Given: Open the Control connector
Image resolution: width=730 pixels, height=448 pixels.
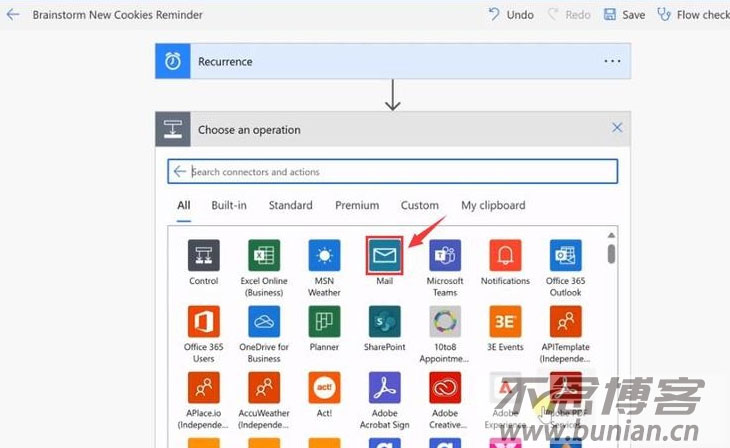Looking at the screenshot, I should 203,255.
